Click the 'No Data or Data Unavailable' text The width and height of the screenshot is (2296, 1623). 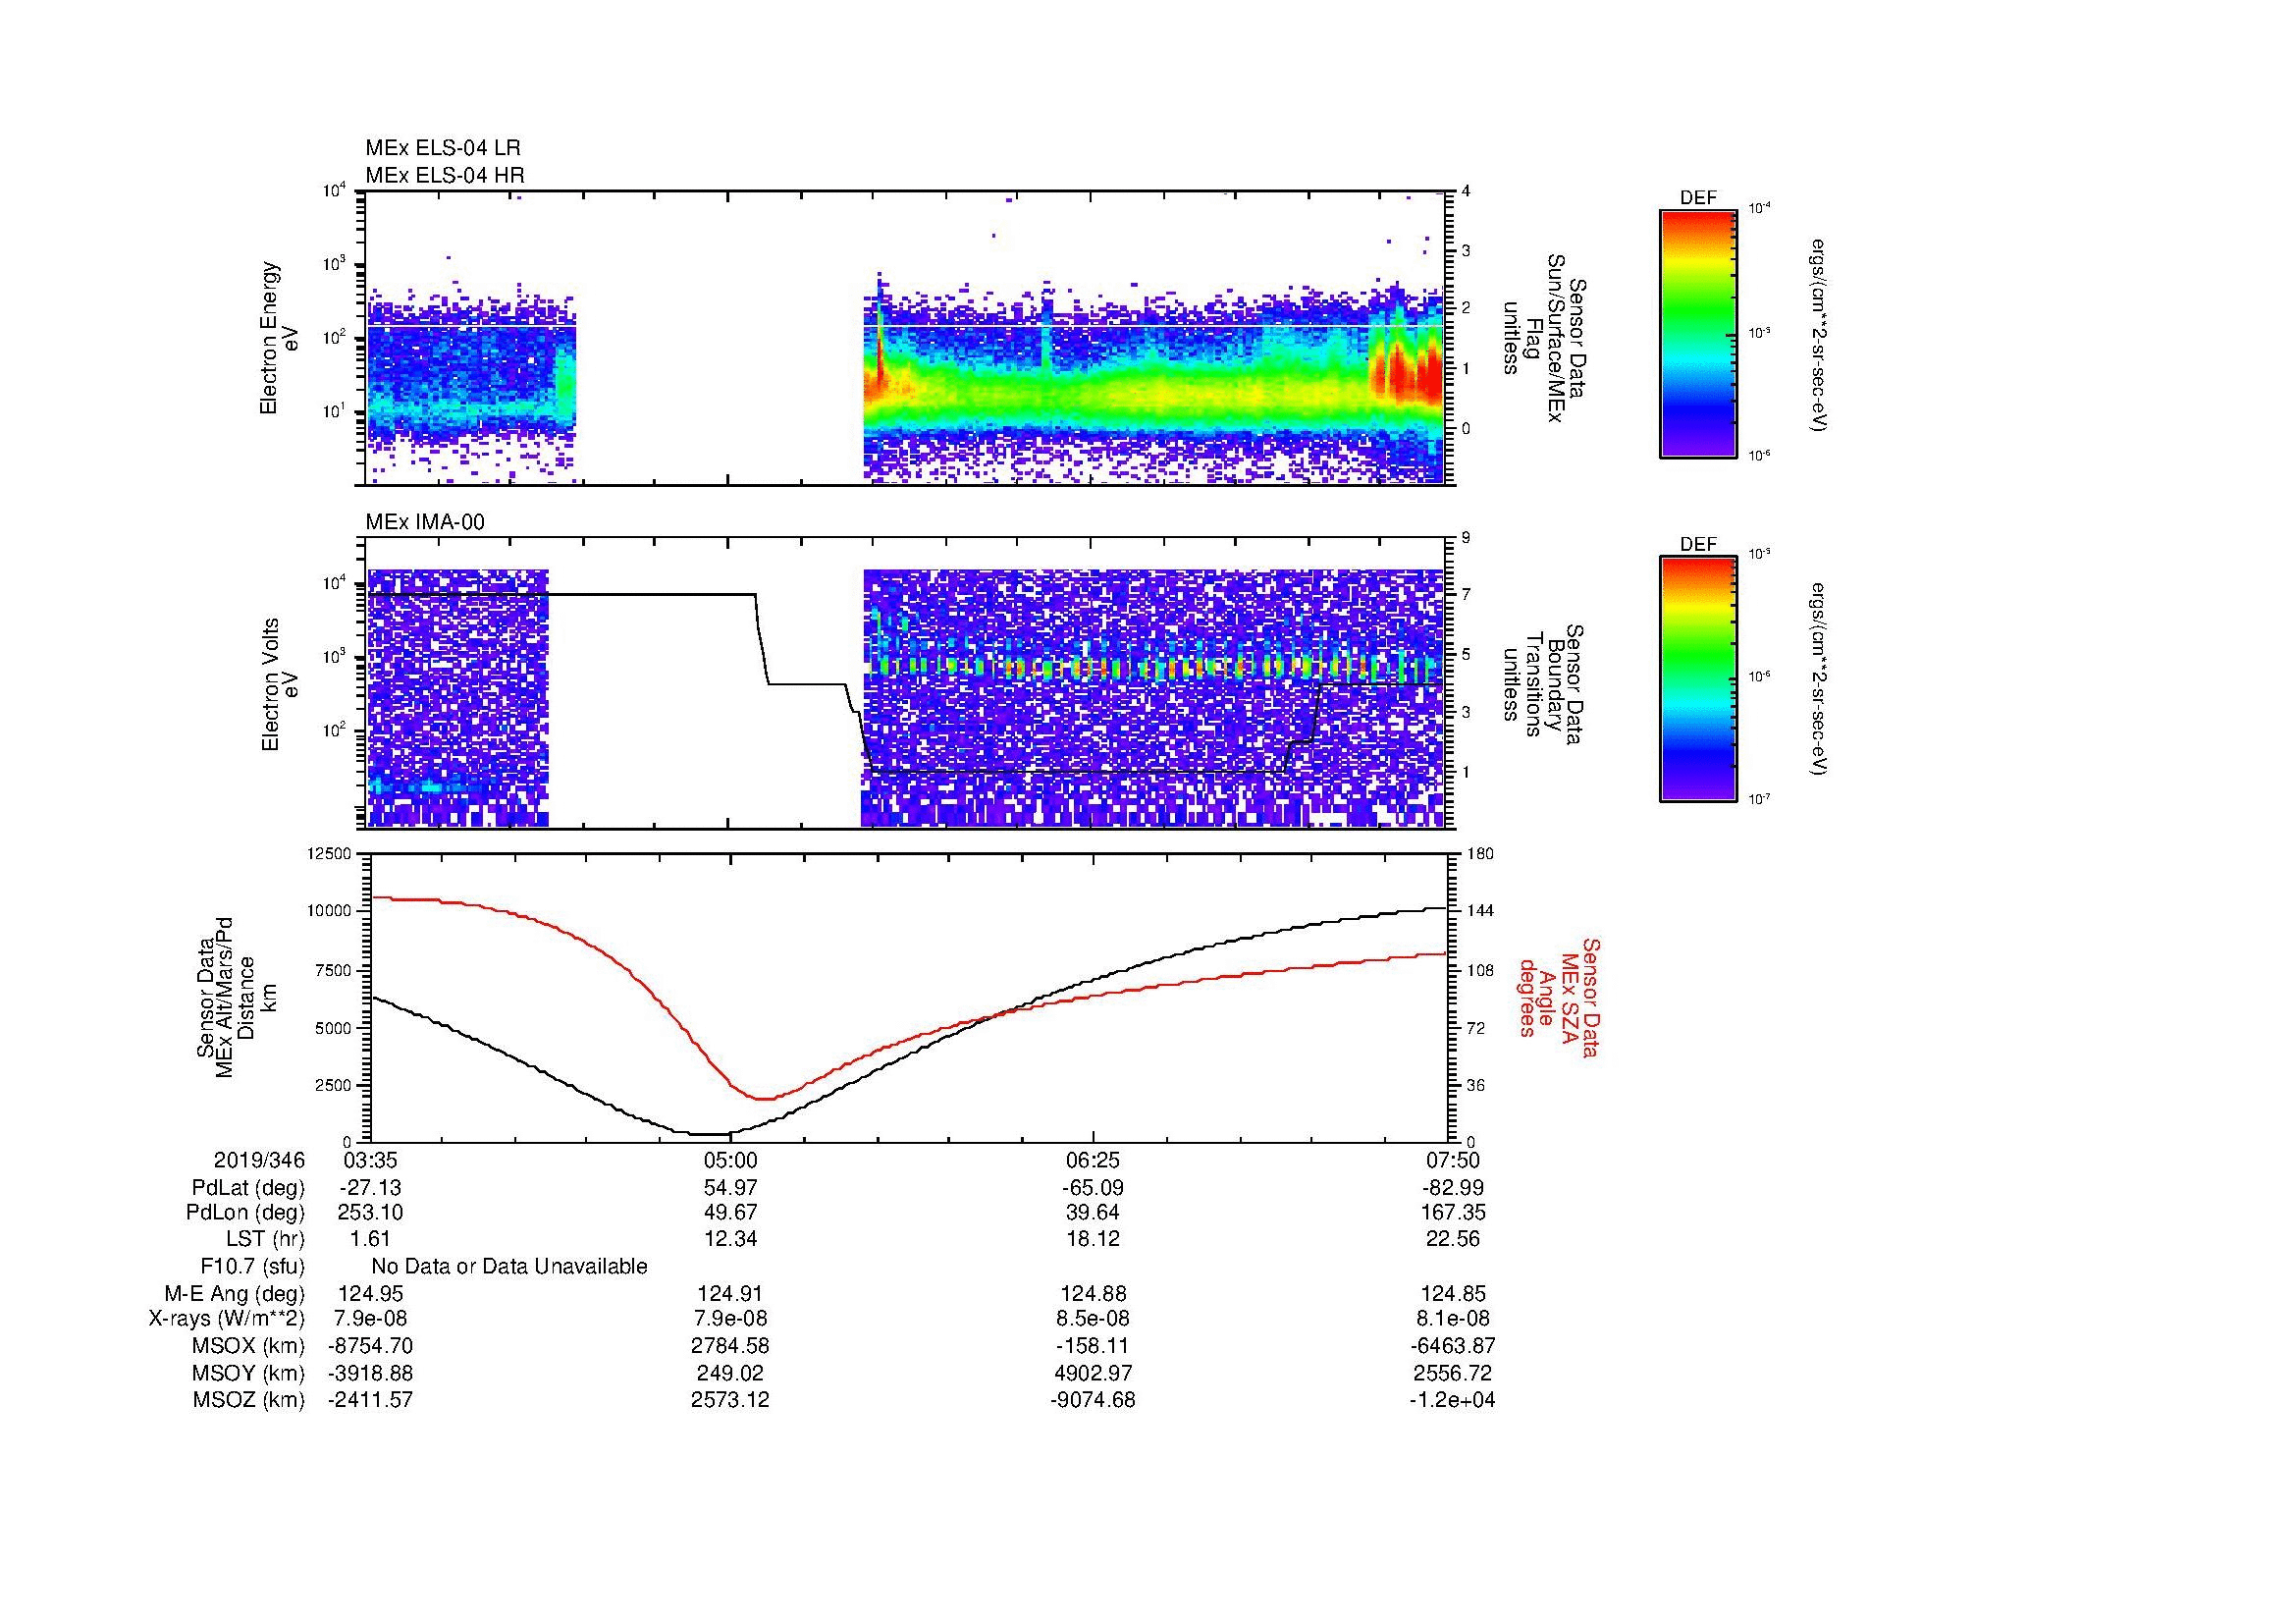pyautogui.click(x=509, y=1267)
